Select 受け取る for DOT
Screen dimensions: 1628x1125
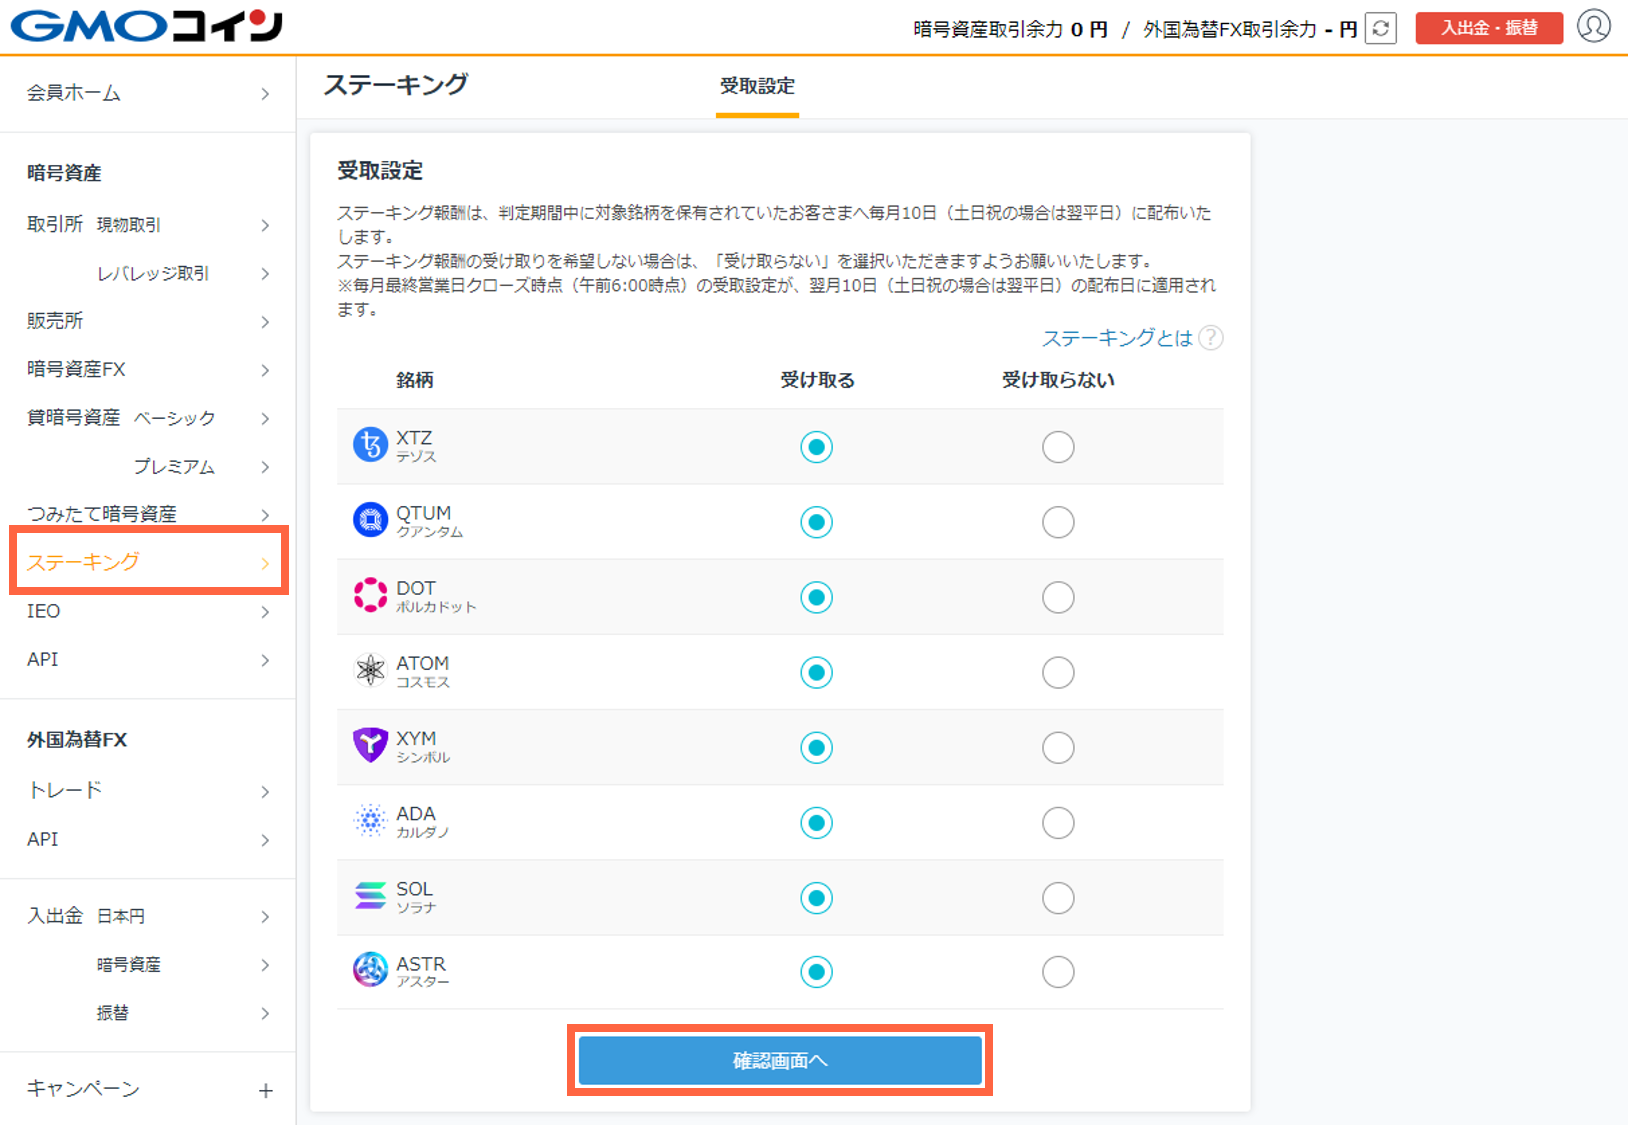pyautogui.click(x=816, y=597)
